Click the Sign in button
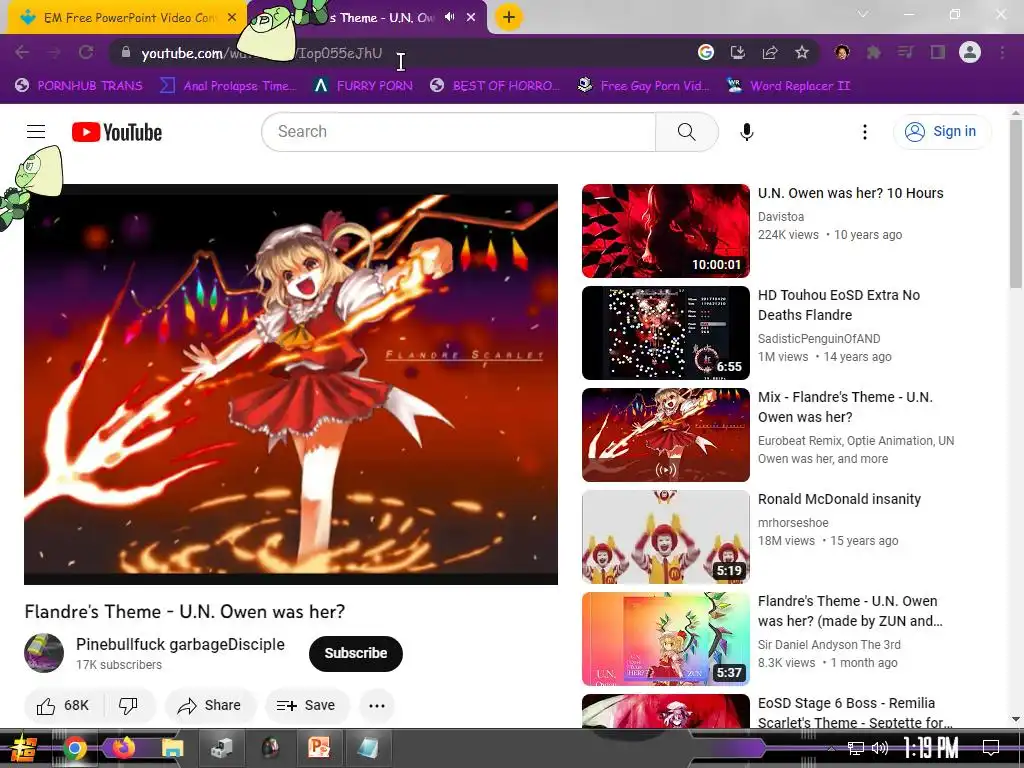1024x768 pixels. tap(941, 131)
